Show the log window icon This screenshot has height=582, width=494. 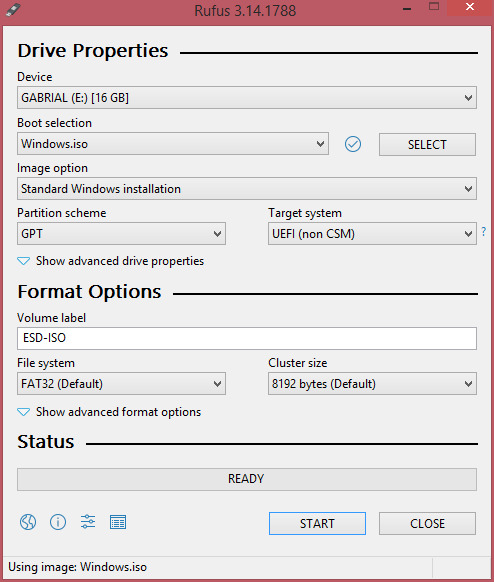[x=118, y=522]
